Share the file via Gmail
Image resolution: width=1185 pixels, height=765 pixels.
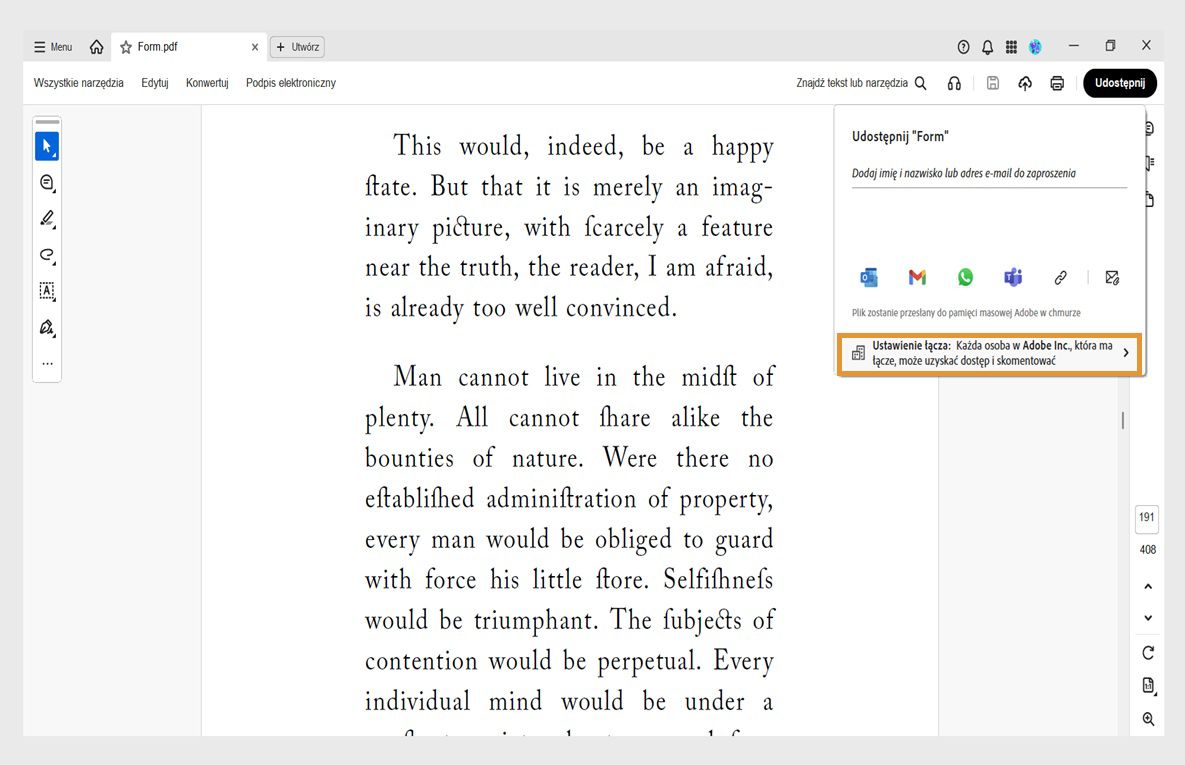point(916,277)
